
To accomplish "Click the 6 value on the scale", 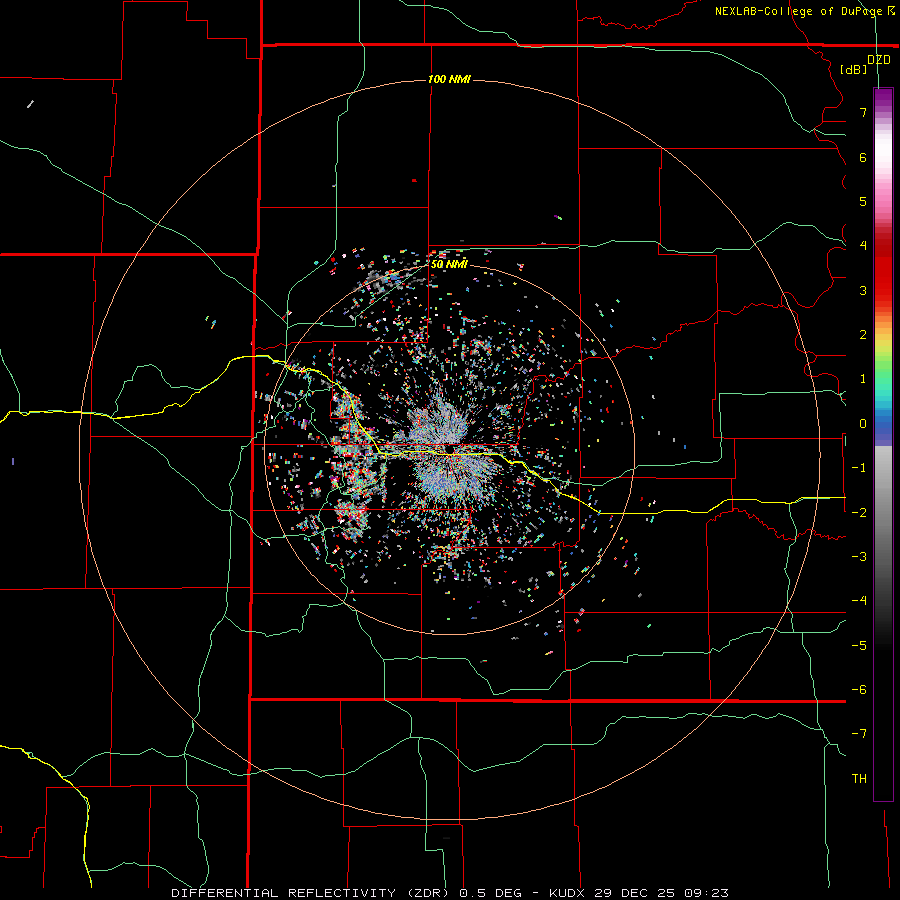I will tap(863, 157).
